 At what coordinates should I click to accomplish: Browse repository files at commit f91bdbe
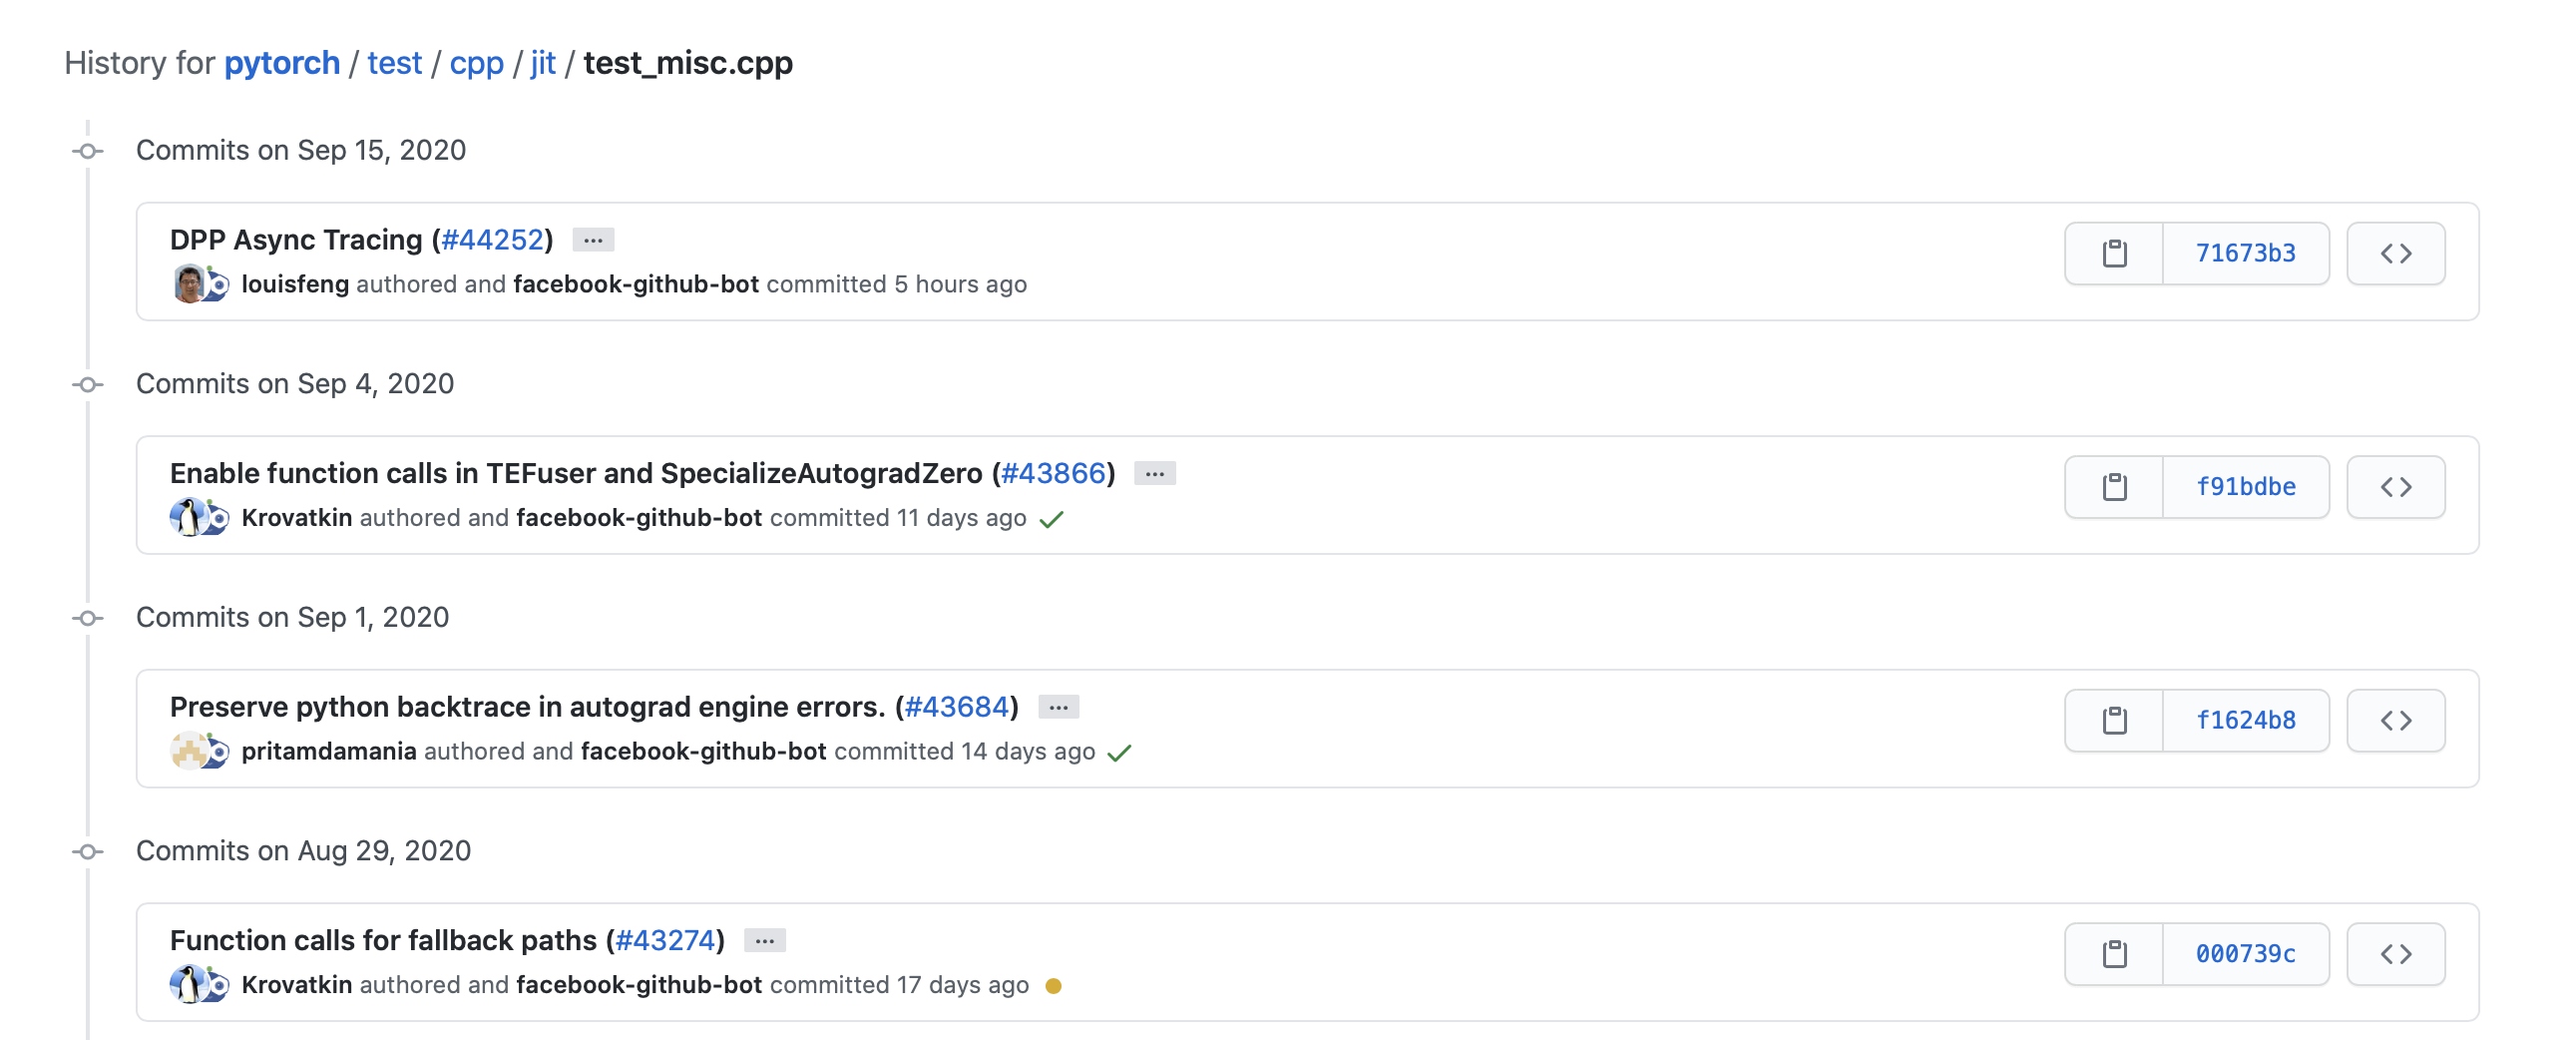tap(2396, 487)
